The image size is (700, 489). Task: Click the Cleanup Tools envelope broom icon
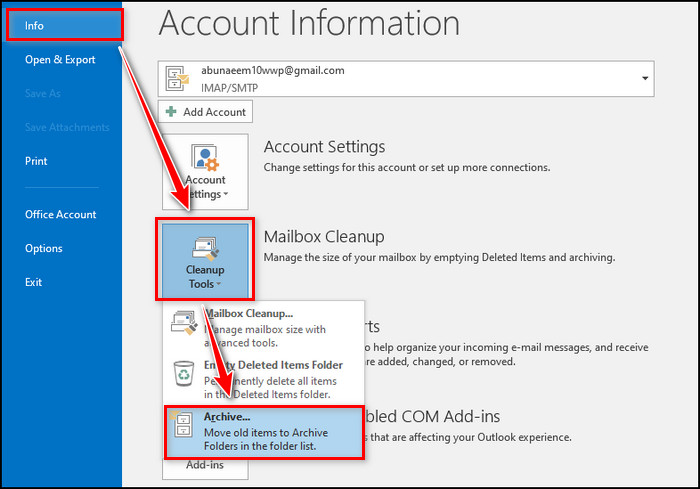click(205, 247)
